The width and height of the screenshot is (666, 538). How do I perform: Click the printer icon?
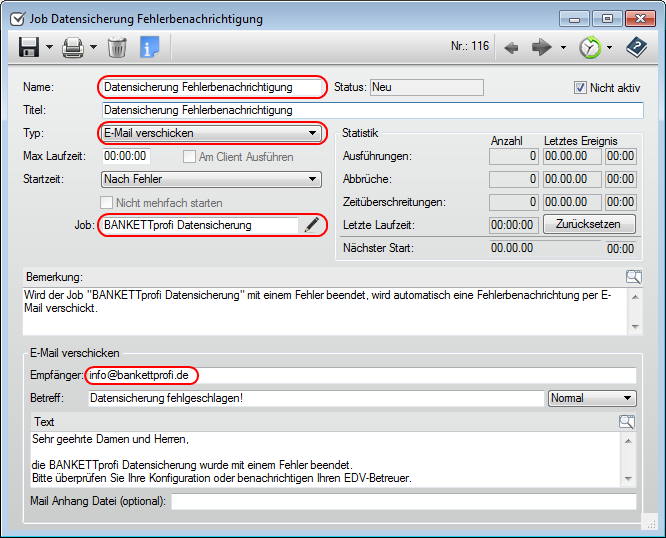point(73,48)
